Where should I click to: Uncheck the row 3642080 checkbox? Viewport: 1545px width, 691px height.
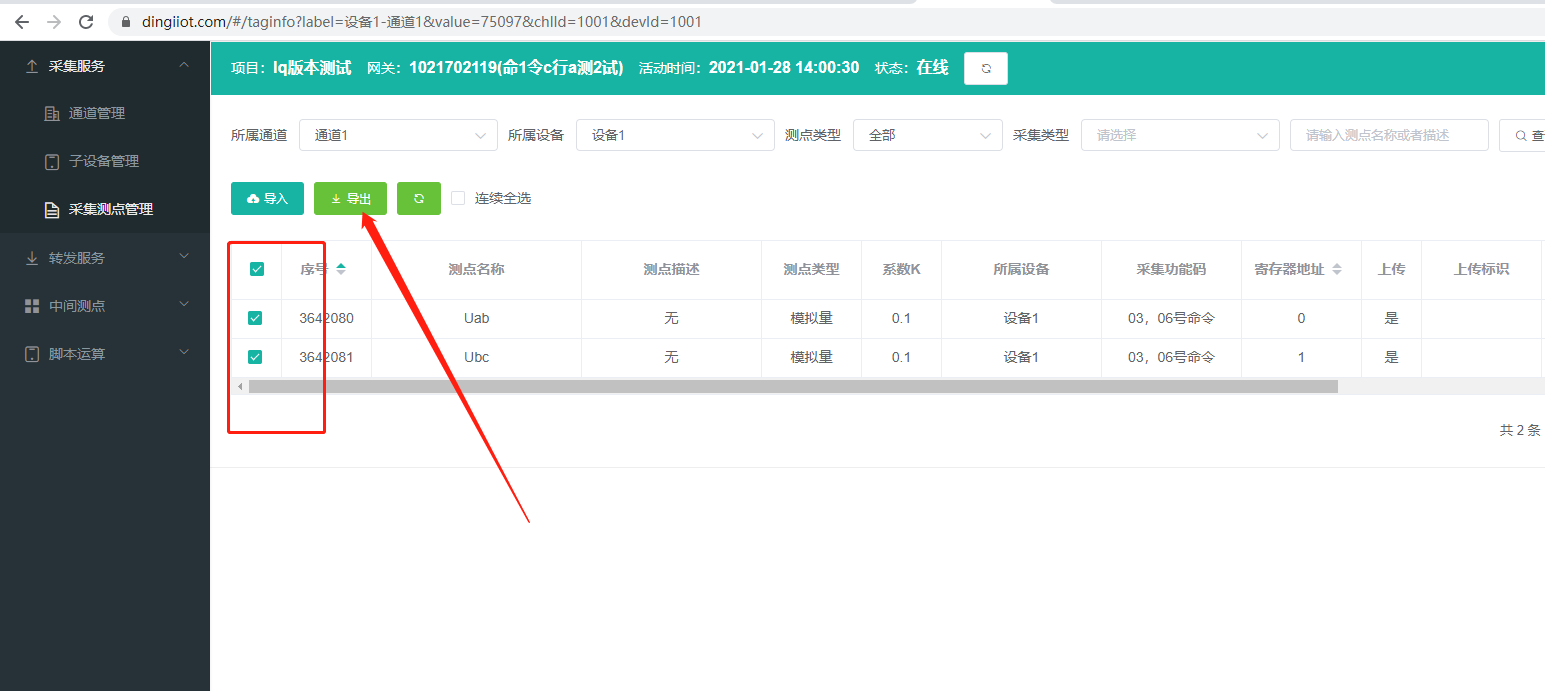[x=255, y=318]
